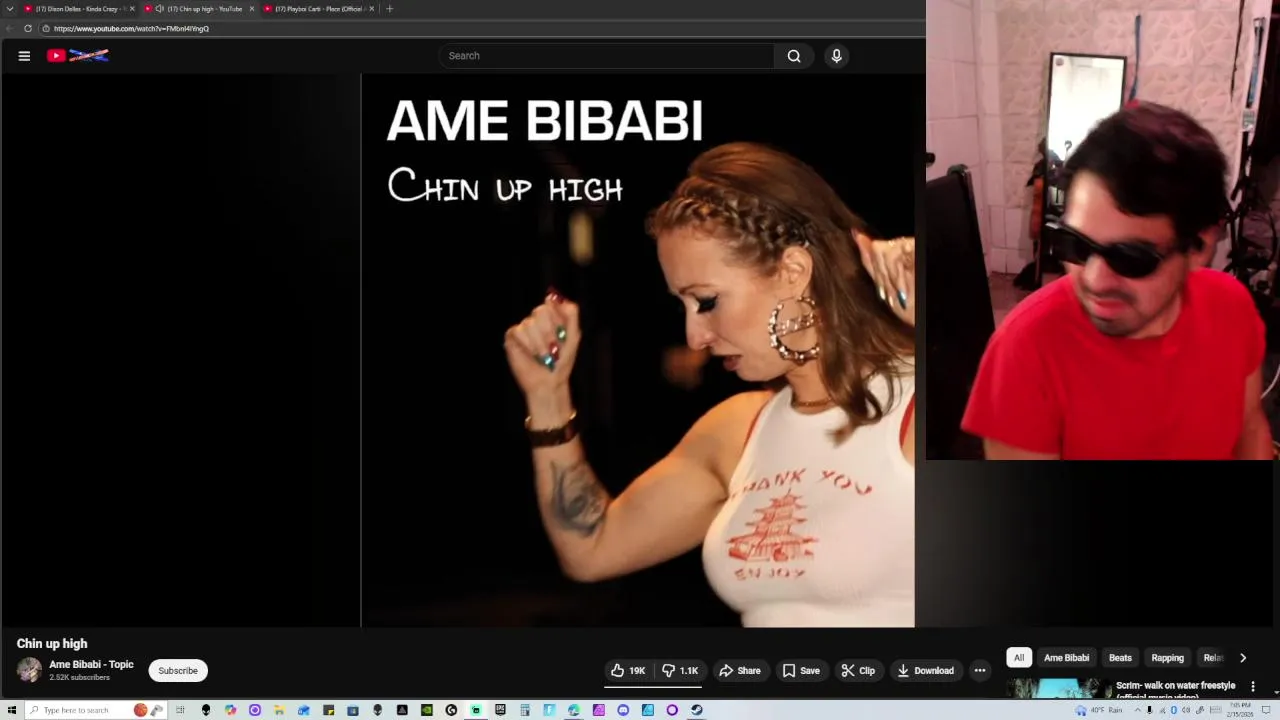The height and width of the screenshot is (720, 1280).
Task: Open the YouTube hamburger guide menu
Action: click(x=24, y=56)
